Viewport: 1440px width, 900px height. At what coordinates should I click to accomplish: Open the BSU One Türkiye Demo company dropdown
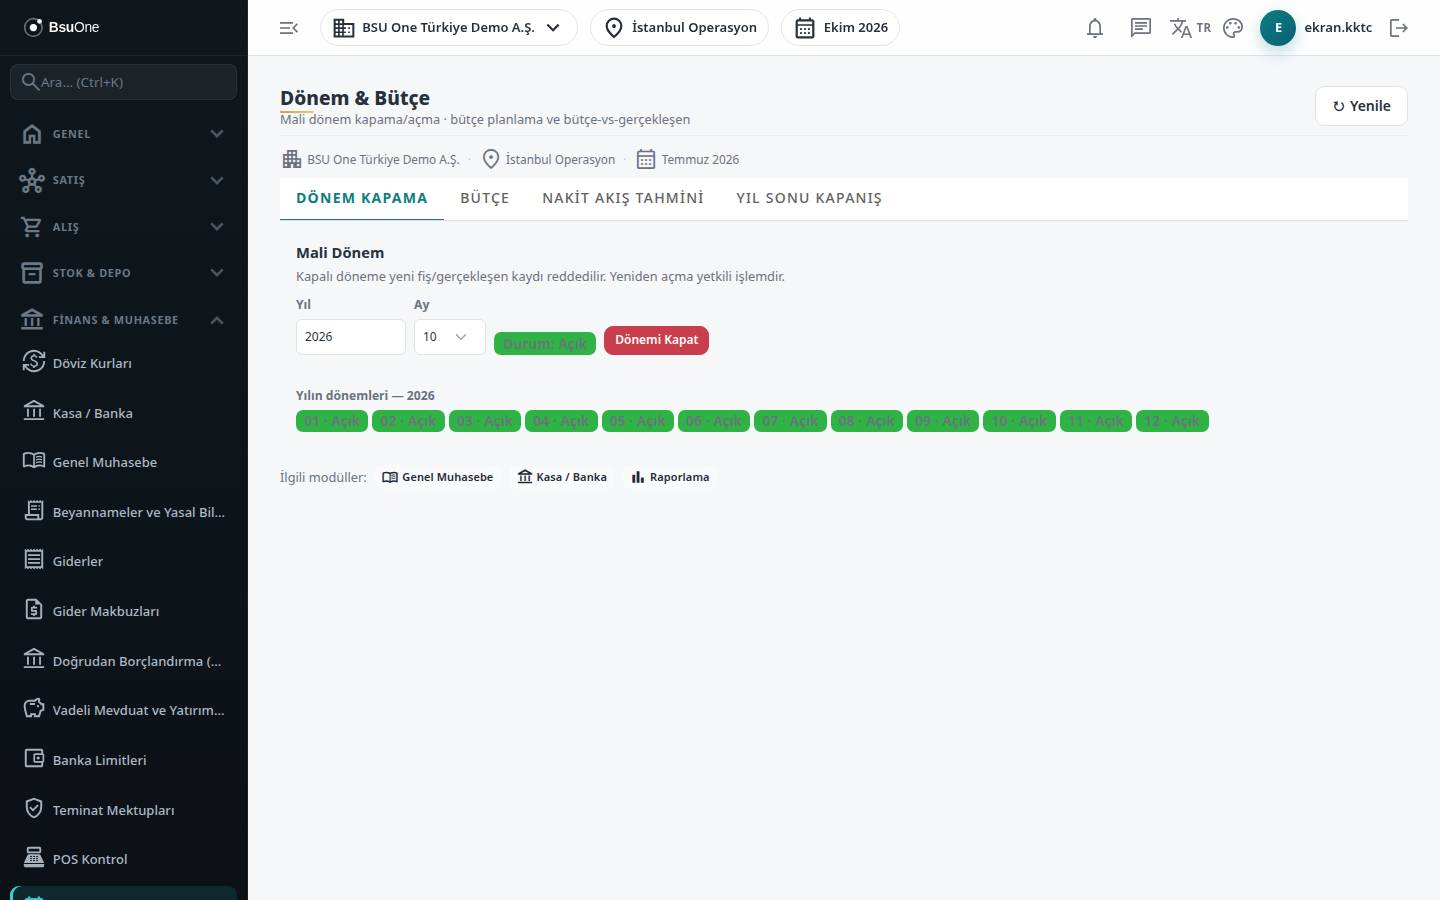[x=449, y=28]
